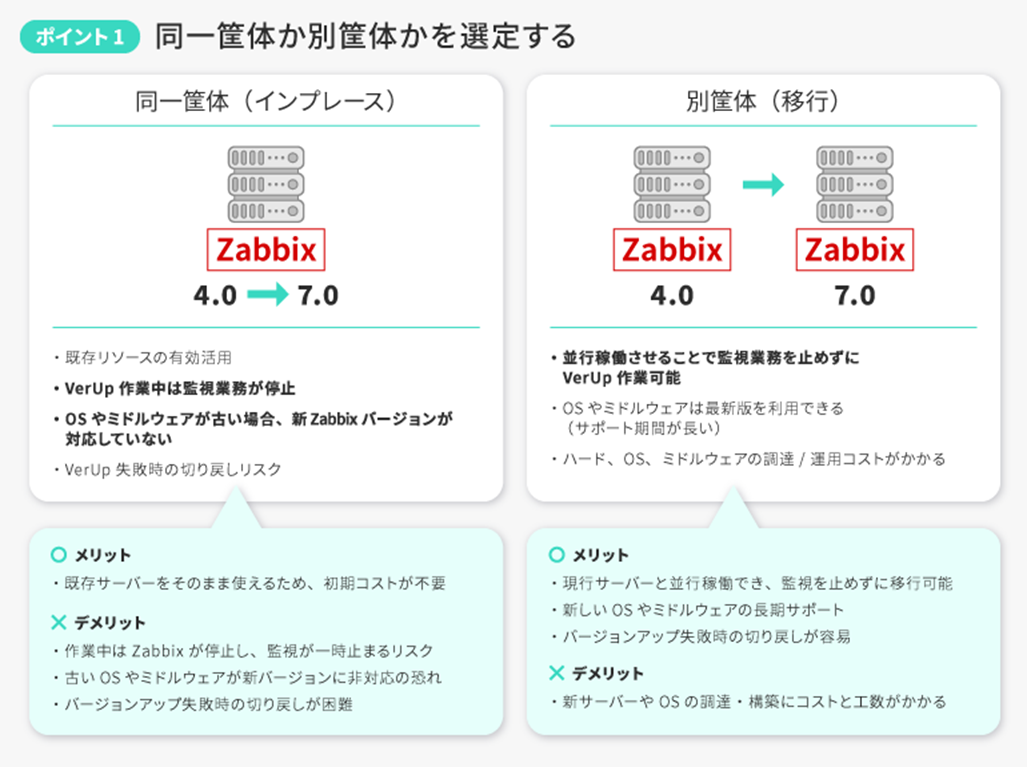Click the Zabbix logo in 同一筐体 card
This screenshot has width=1027, height=767.
pyautogui.click(x=266, y=250)
